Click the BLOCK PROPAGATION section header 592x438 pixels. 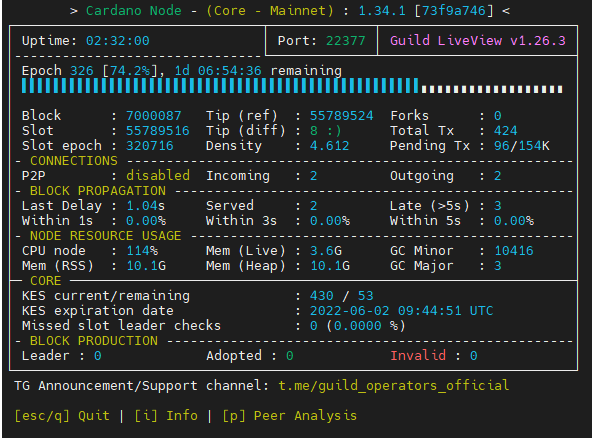[98, 191]
